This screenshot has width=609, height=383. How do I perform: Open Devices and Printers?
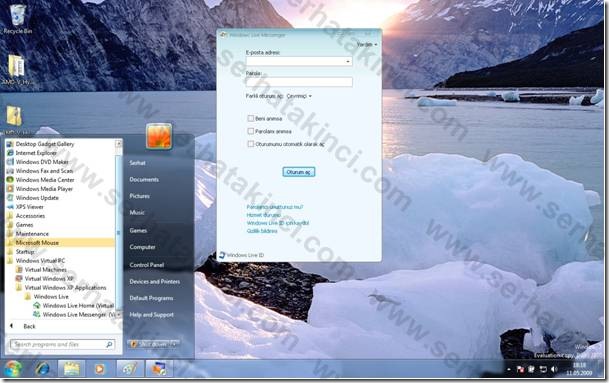155,282
